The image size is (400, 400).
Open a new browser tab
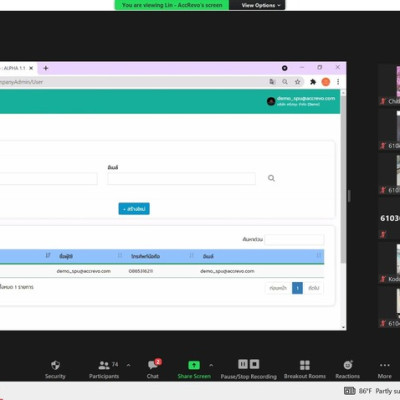(x=46, y=68)
